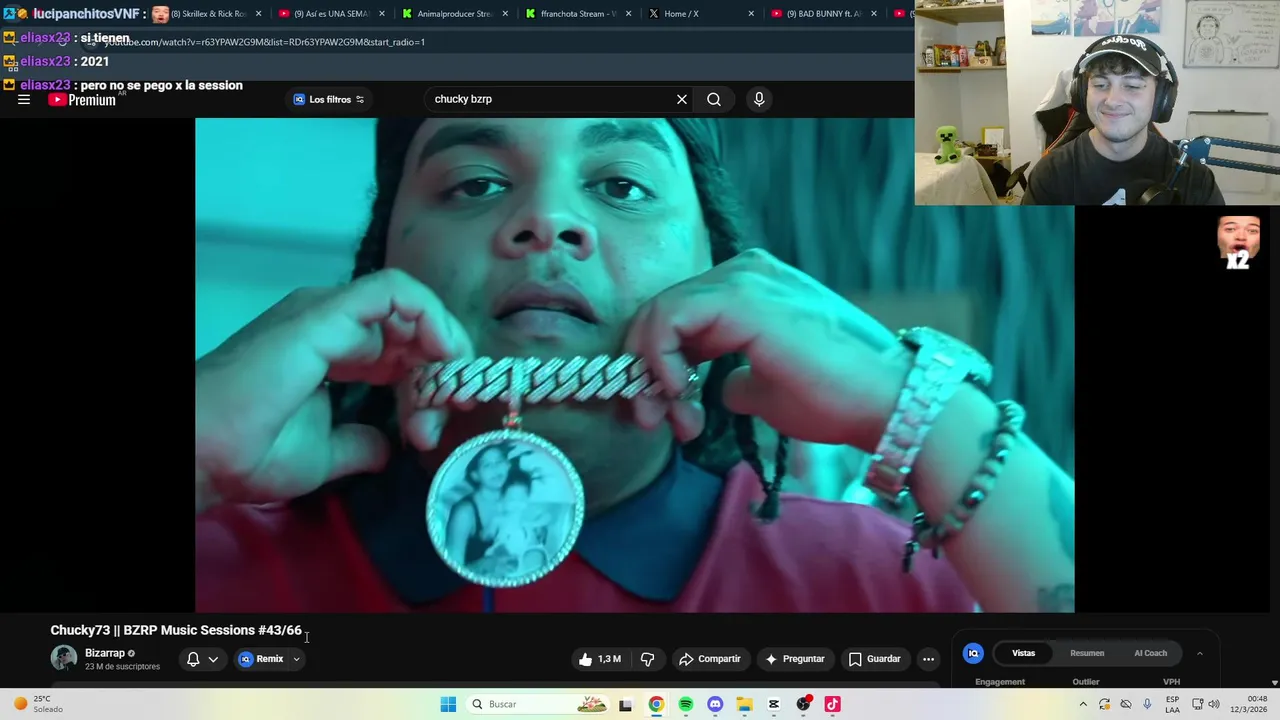Switch to the AI Coach tab
The image size is (1280, 720).
[x=1150, y=653]
